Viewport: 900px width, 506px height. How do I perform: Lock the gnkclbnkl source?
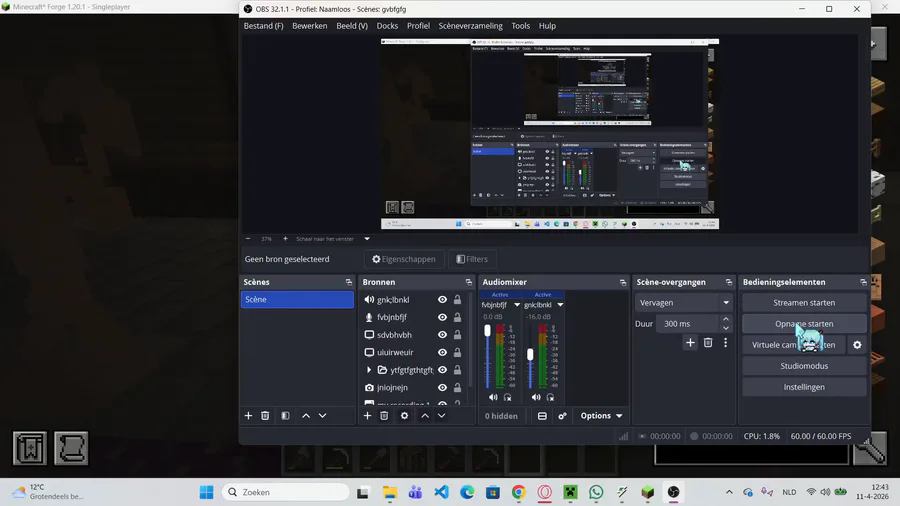pyautogui.click(x=457, y=299)
